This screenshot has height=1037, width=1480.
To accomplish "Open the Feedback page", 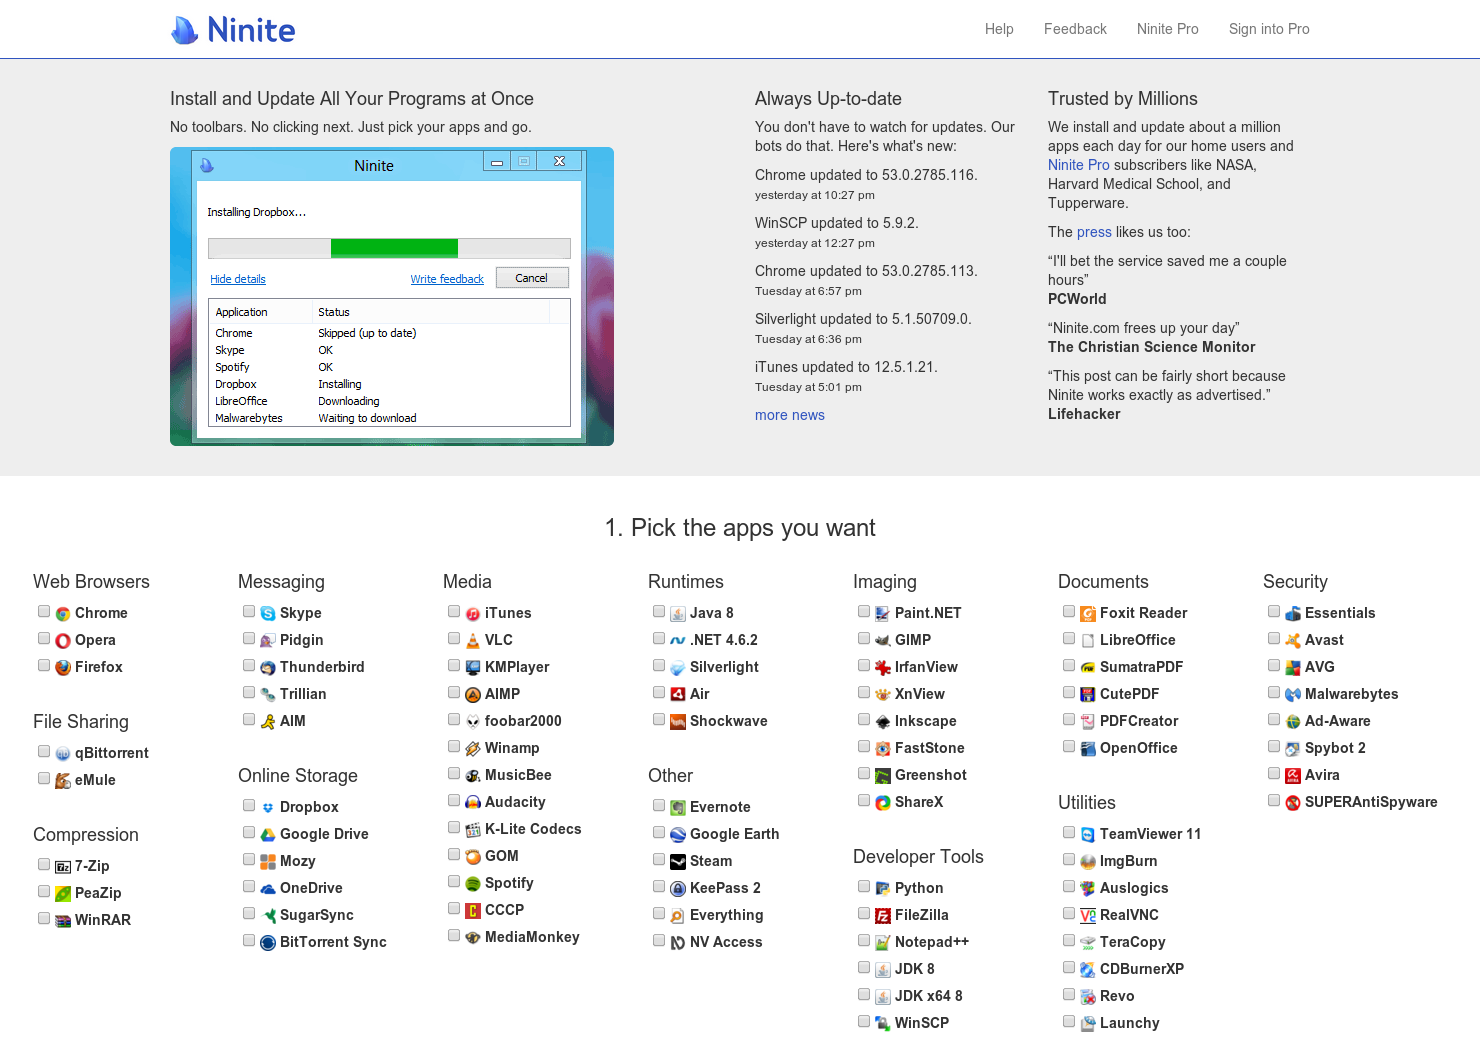I will [x=1075, y=29].
